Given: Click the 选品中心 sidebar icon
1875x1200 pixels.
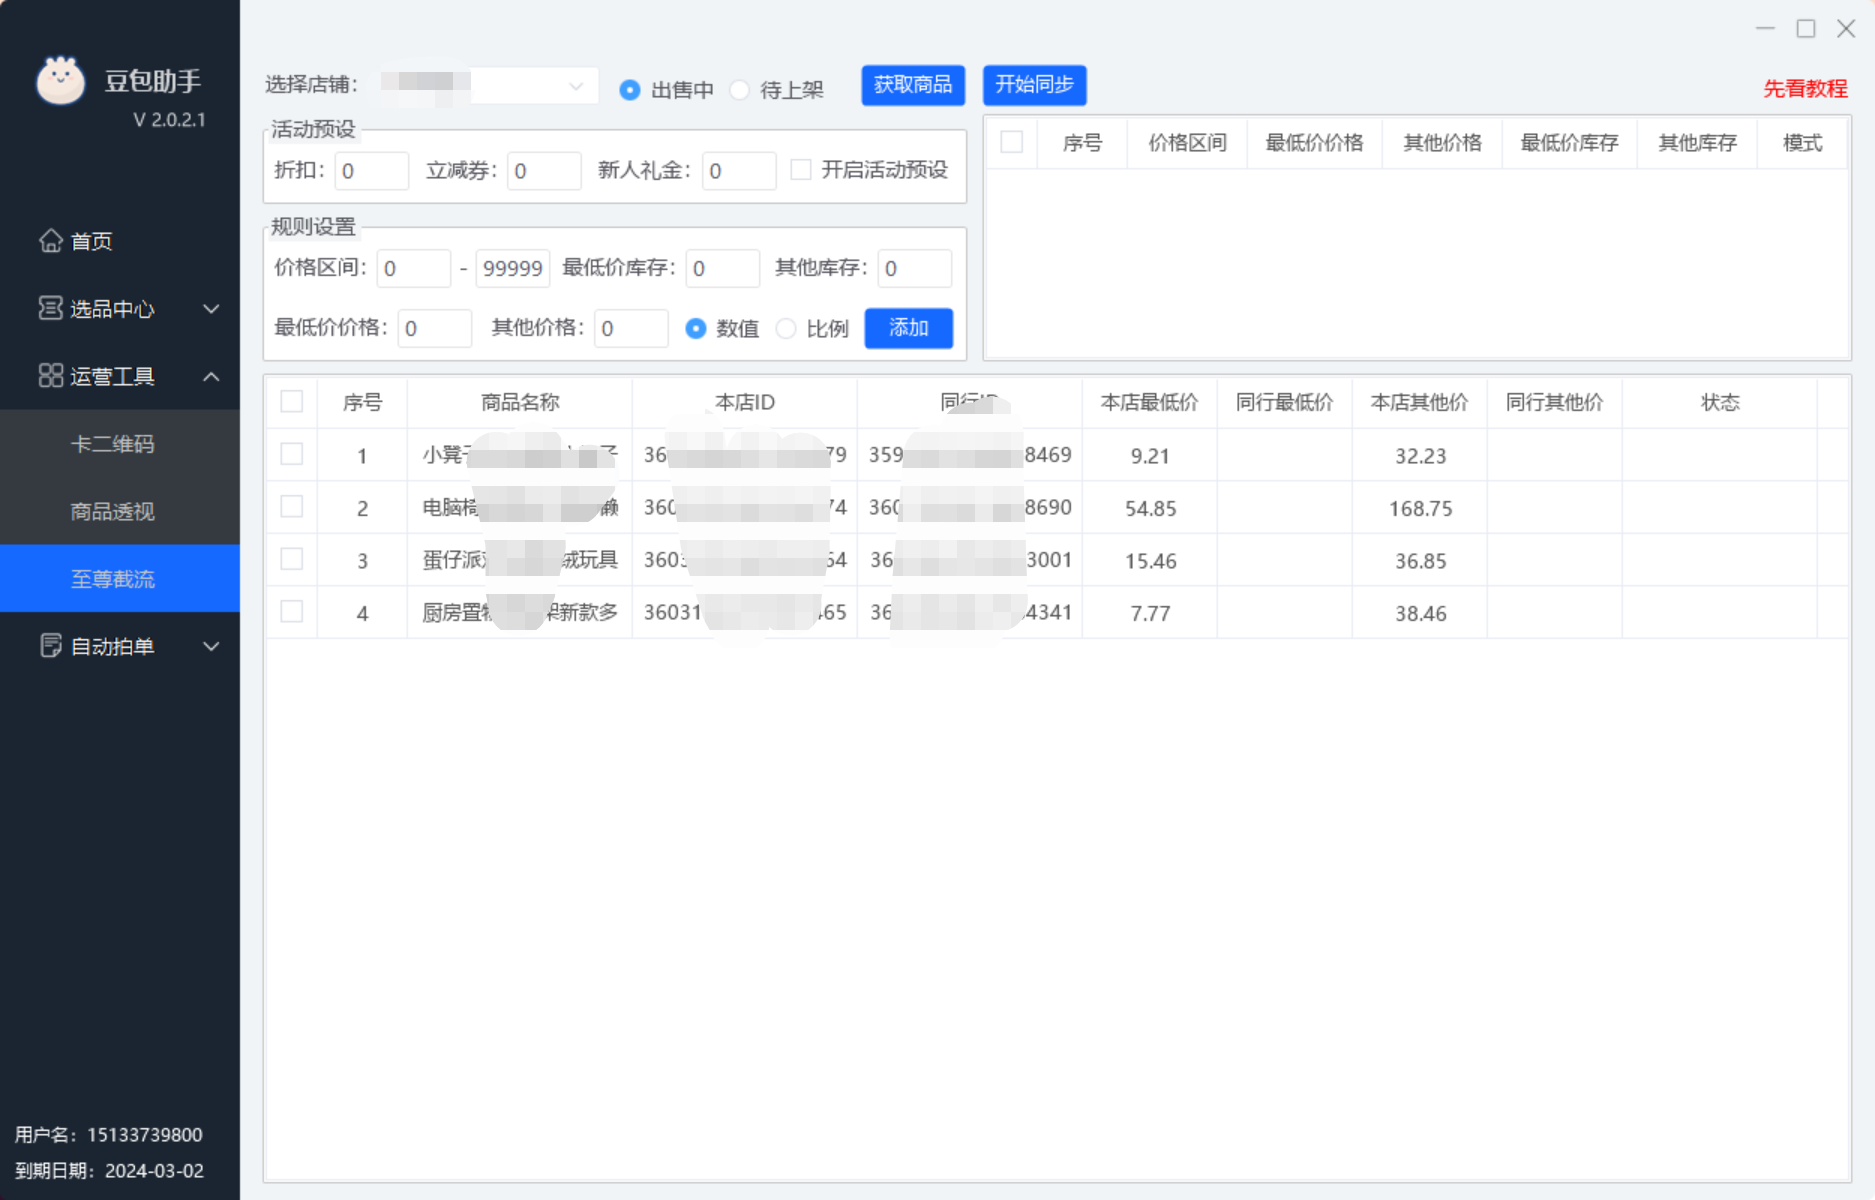Looking at the screenshot, I should click(50, 308).
